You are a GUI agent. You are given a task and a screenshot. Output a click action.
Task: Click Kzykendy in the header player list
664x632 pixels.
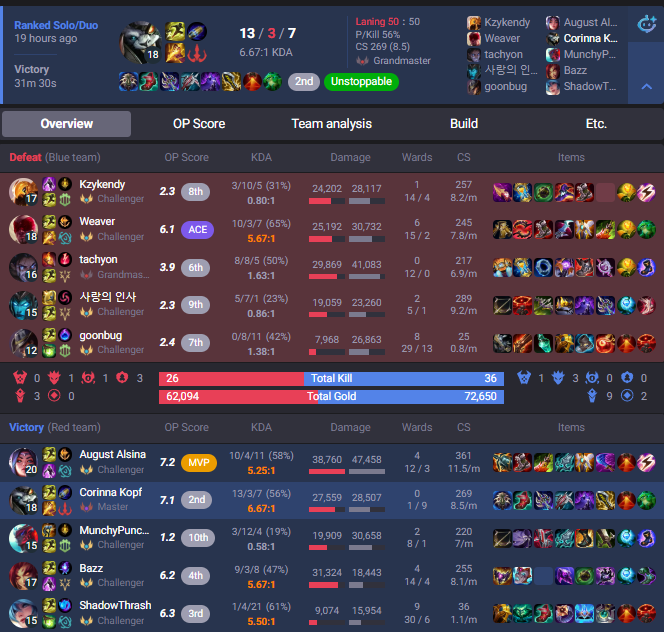click(507, 22)
